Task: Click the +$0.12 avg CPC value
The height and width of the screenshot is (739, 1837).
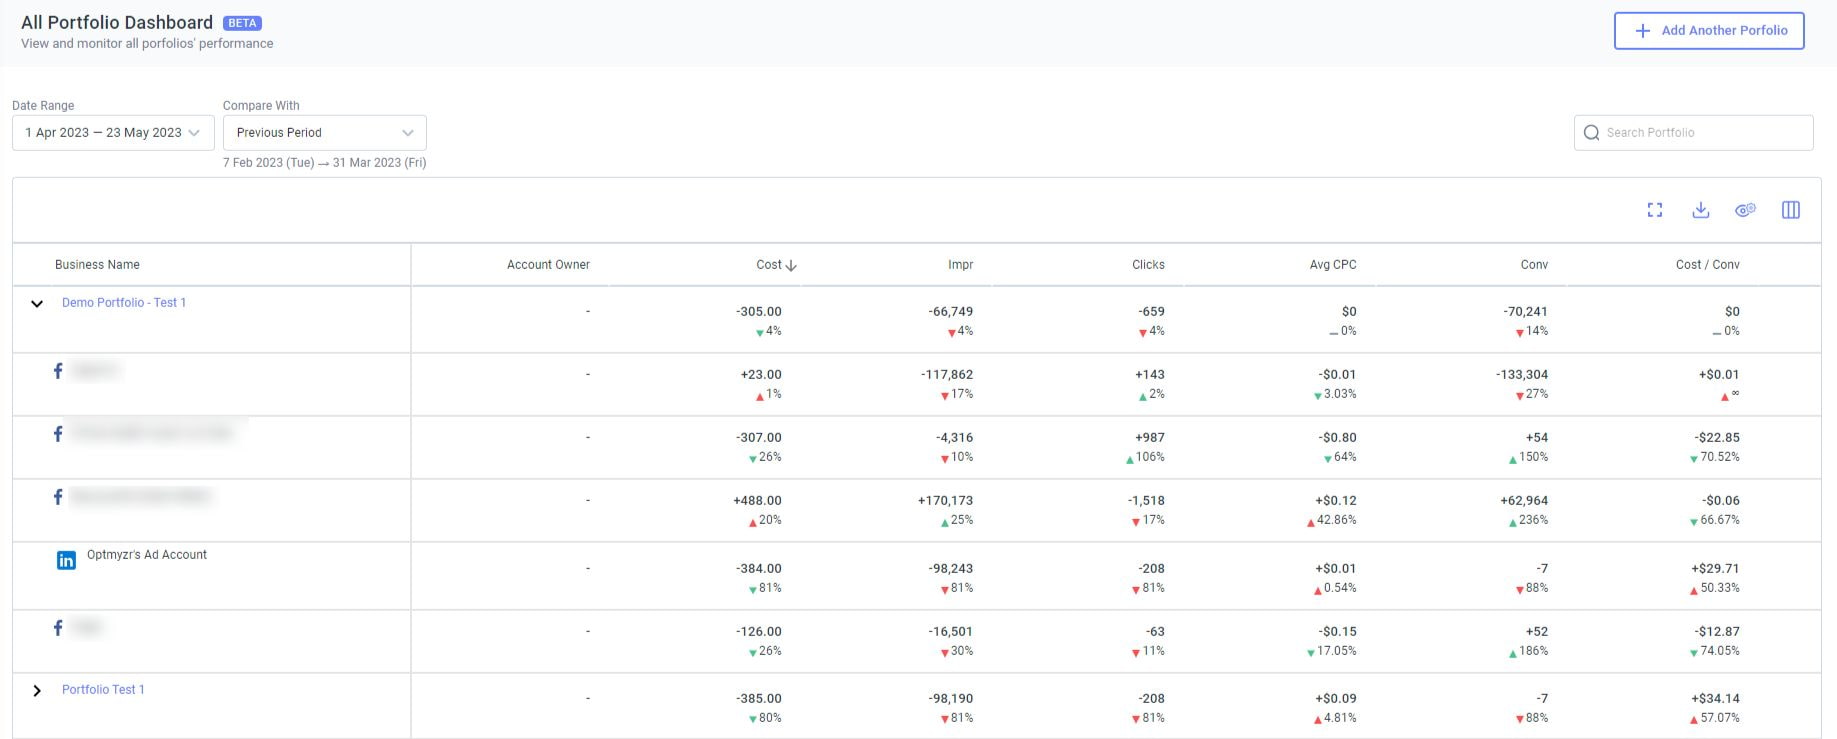Action: (x=1336, y=501)
